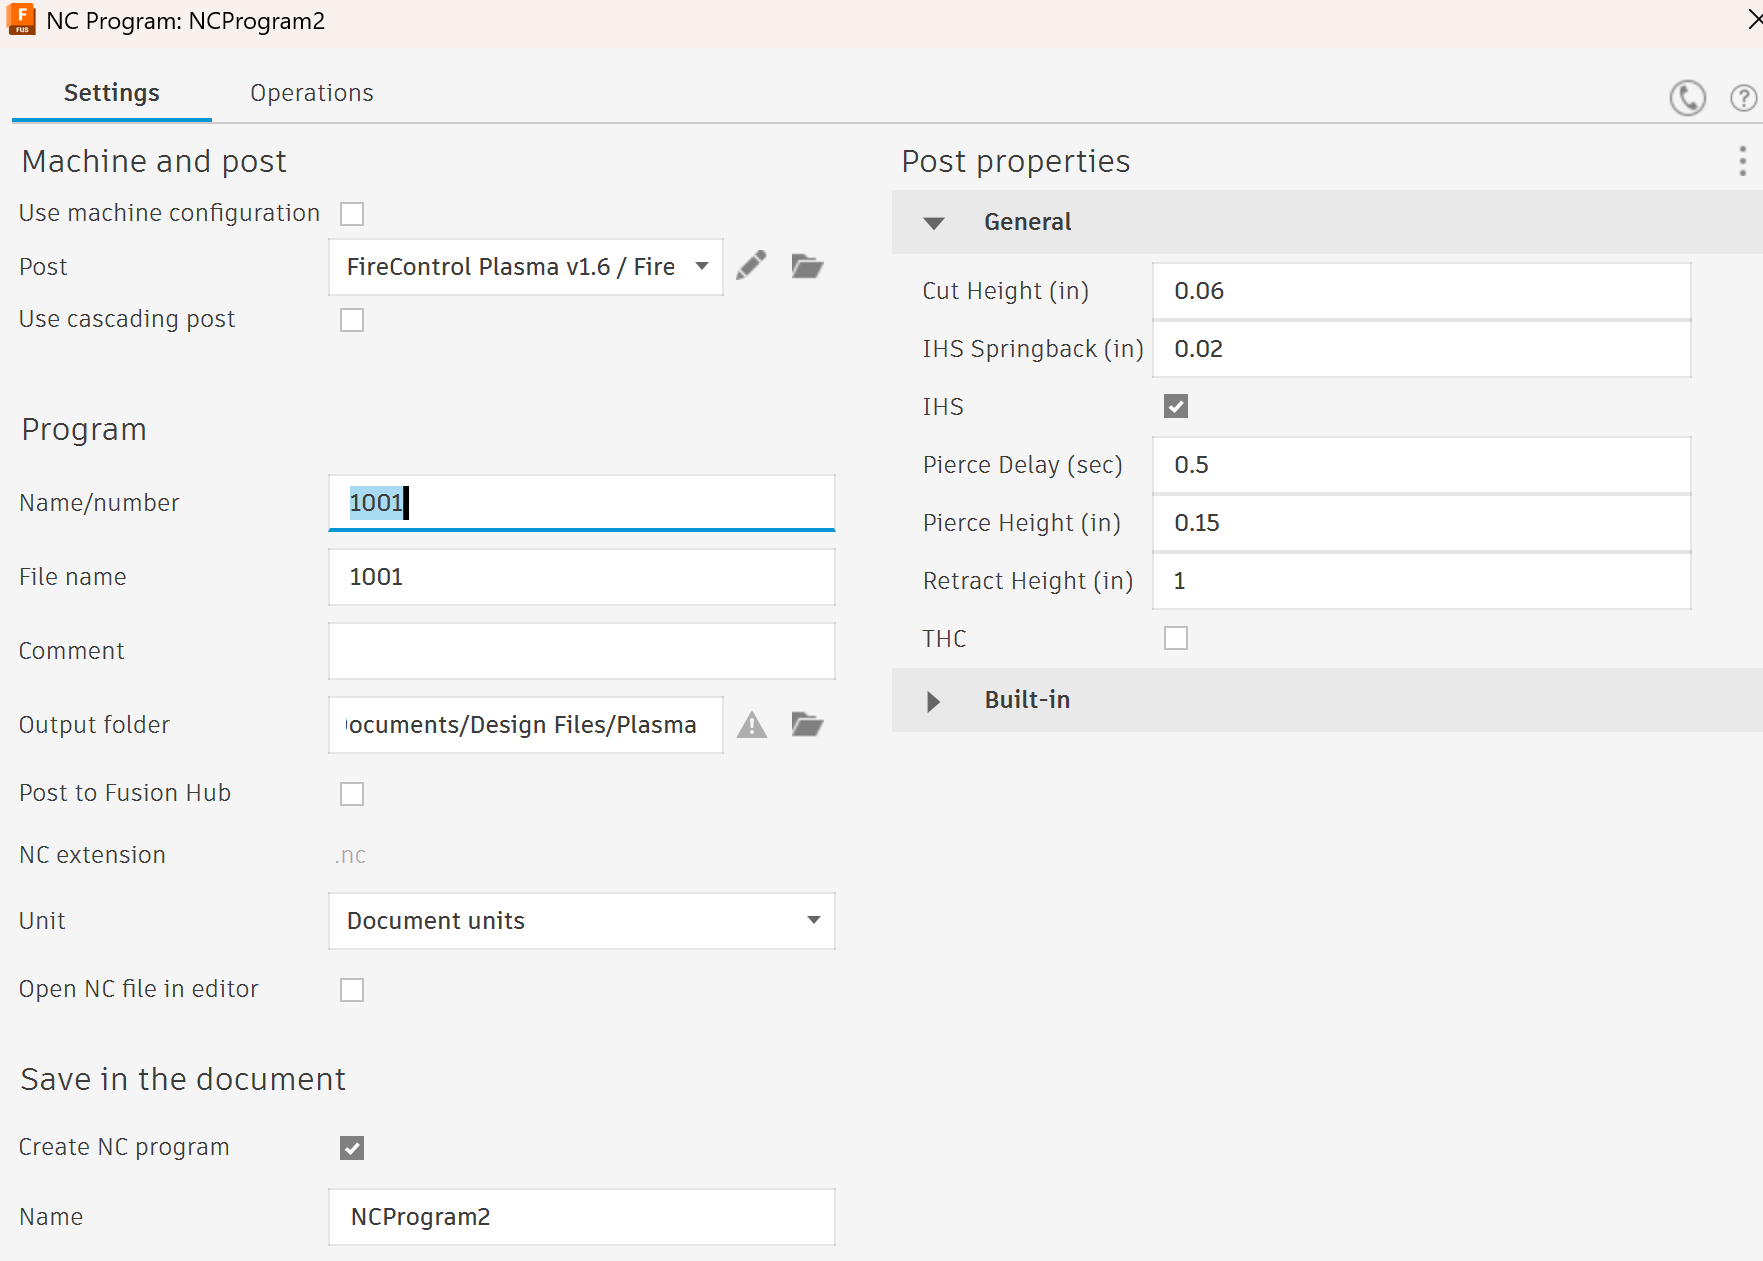This screenshot has height=1261, width=1763.
Task: Open the Unit dropdown
Action: point(581,921)
